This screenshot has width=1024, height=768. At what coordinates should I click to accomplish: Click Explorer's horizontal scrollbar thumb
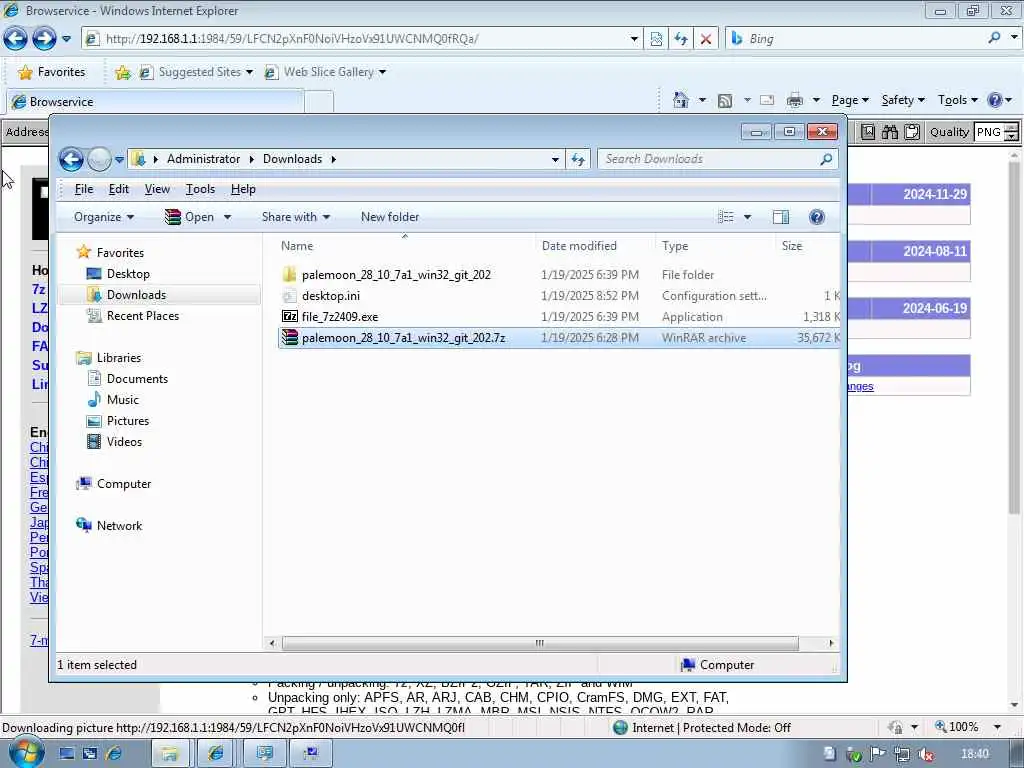pyautogui.click(x=539, y=643)
